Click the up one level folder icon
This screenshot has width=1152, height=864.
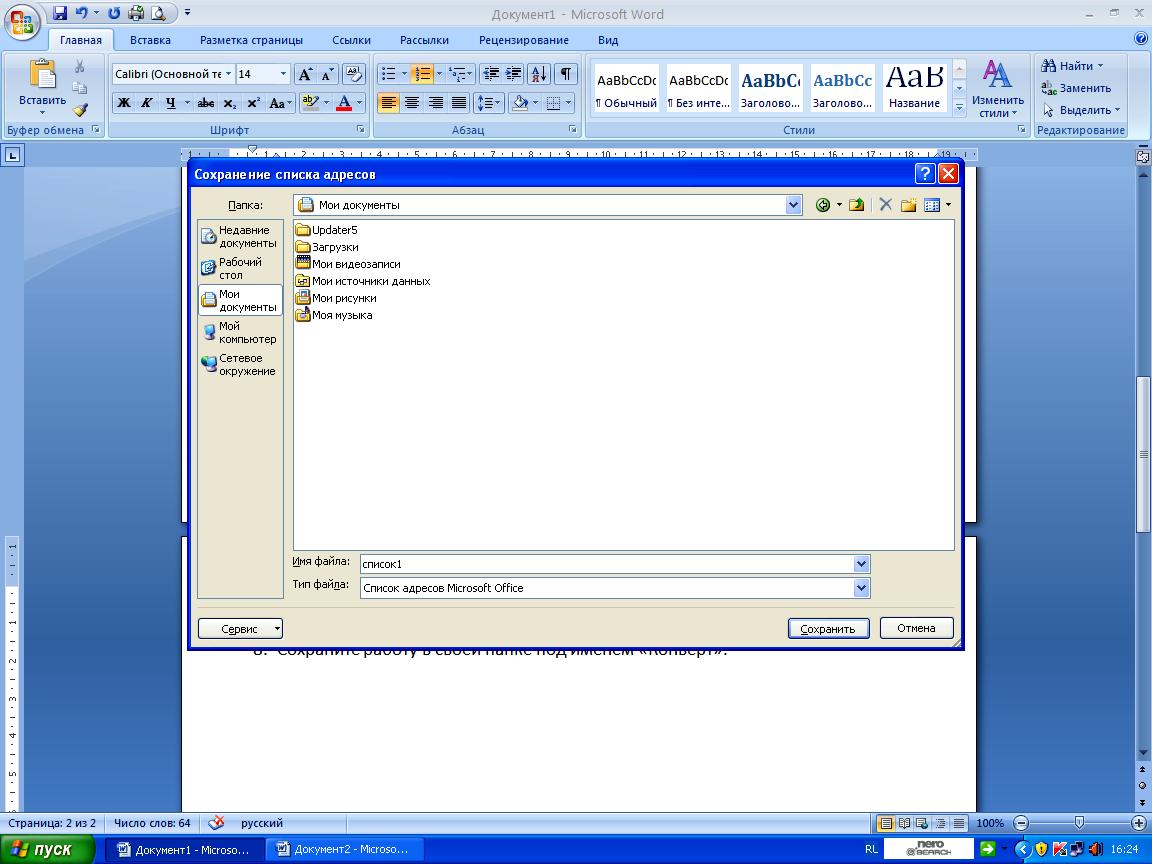click(856, 205)
